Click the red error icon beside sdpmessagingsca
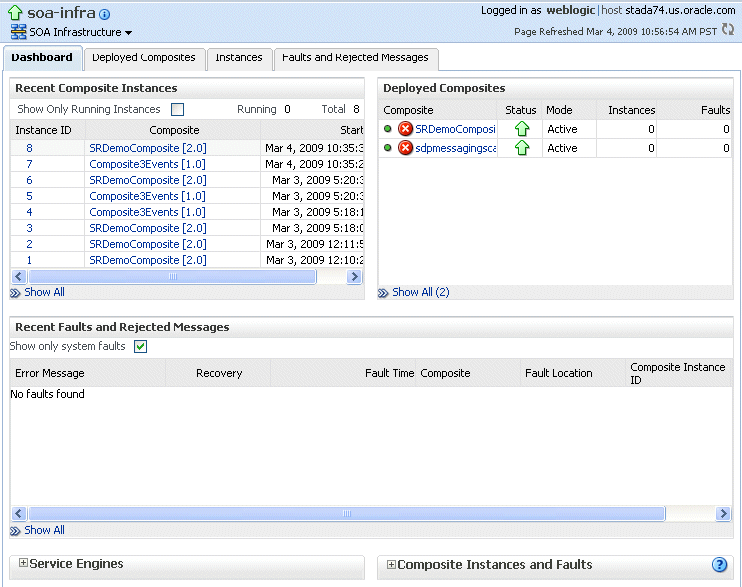This screenshot has width=742, height=587. [405, 148]
